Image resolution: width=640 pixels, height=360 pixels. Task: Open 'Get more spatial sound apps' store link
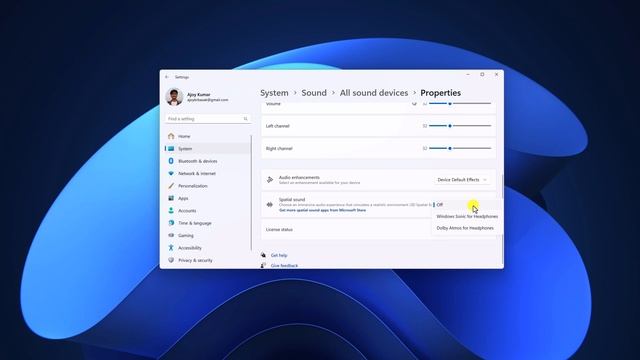[322, 210]
